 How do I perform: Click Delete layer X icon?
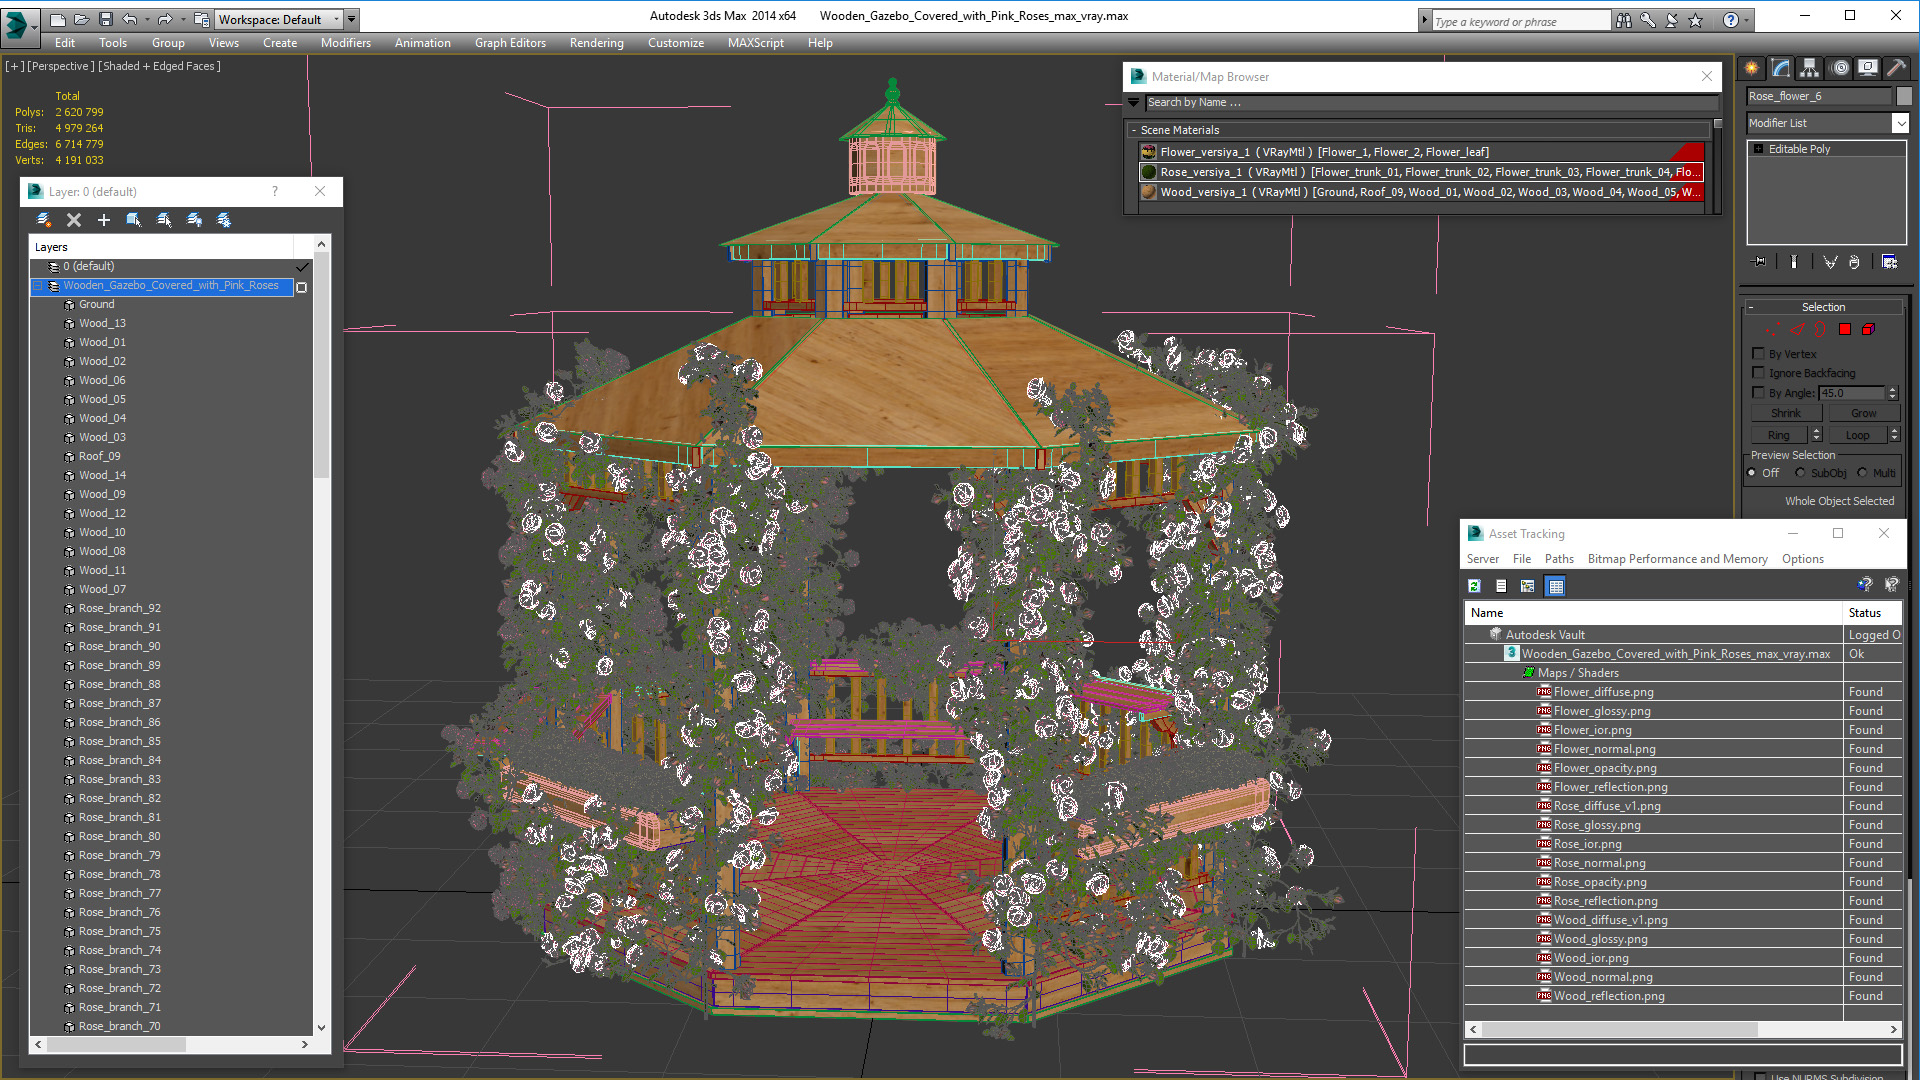click(x=74, y=220)
